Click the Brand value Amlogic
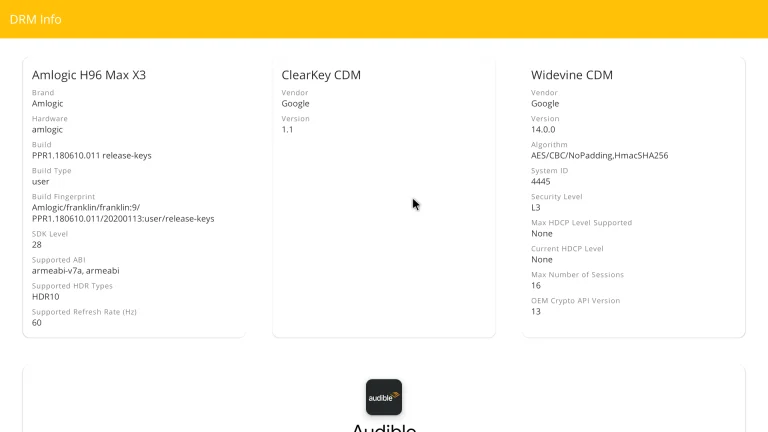768x432 pixels. [x=48, y=103]
